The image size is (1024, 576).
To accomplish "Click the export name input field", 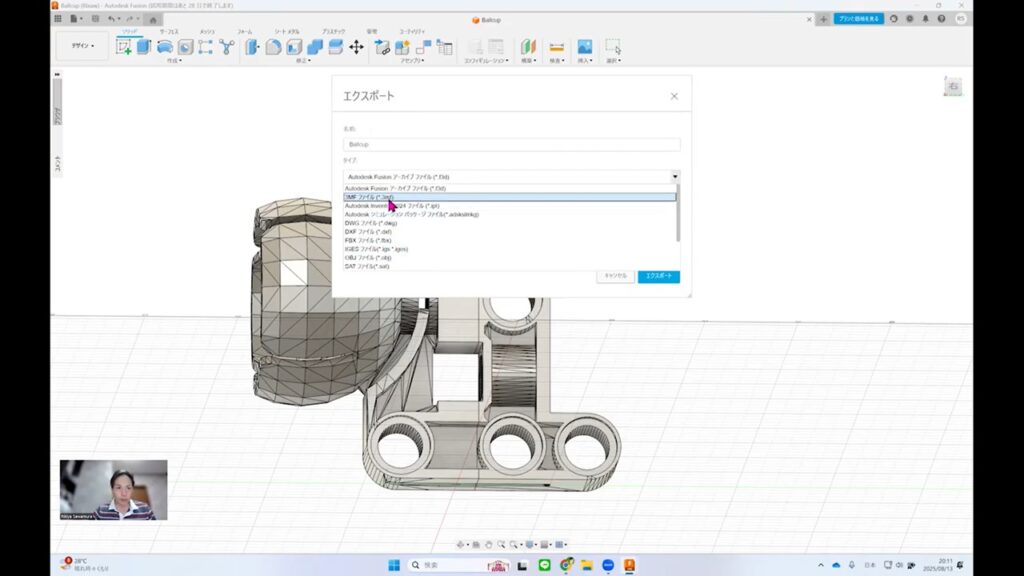I will (511, 144).
